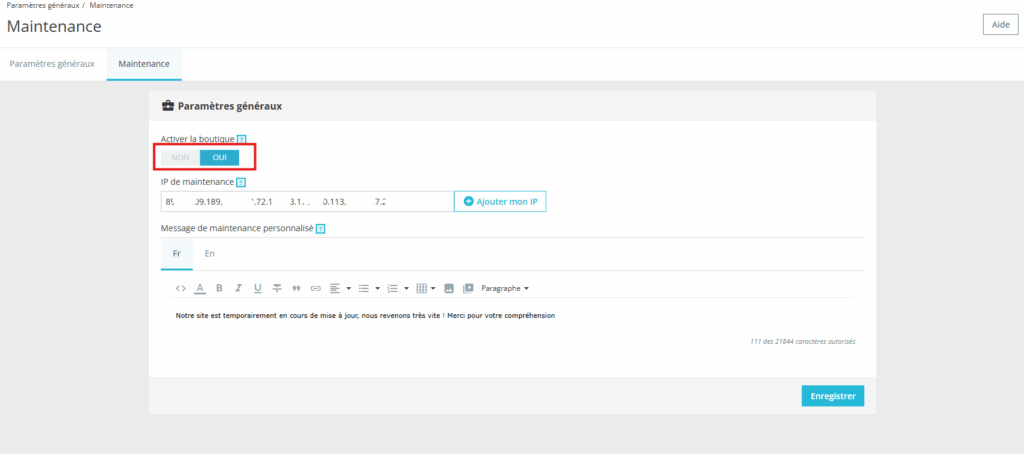Insert a blockquote

[296, 288]
